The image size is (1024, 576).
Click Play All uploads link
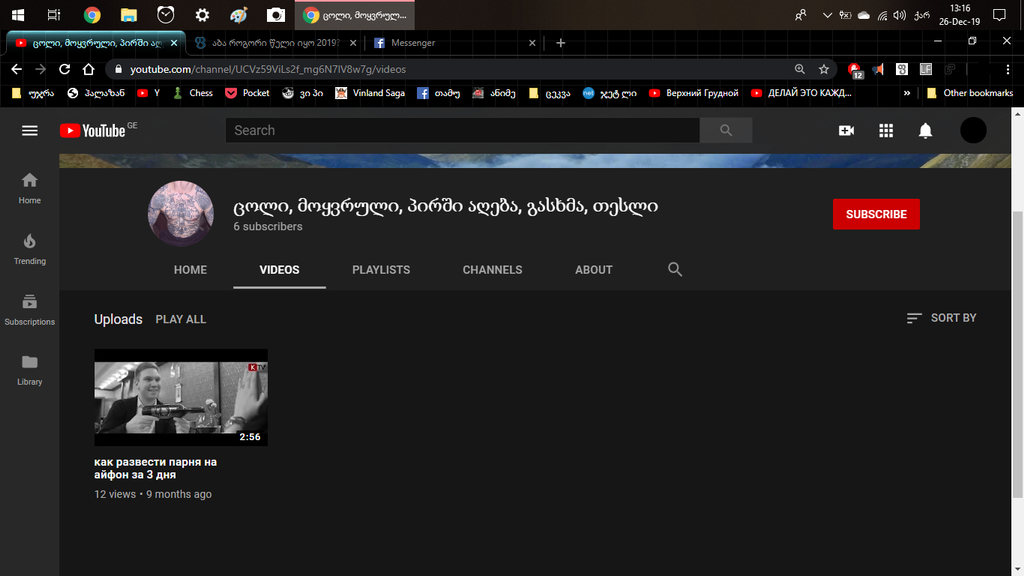click(181, 319)
